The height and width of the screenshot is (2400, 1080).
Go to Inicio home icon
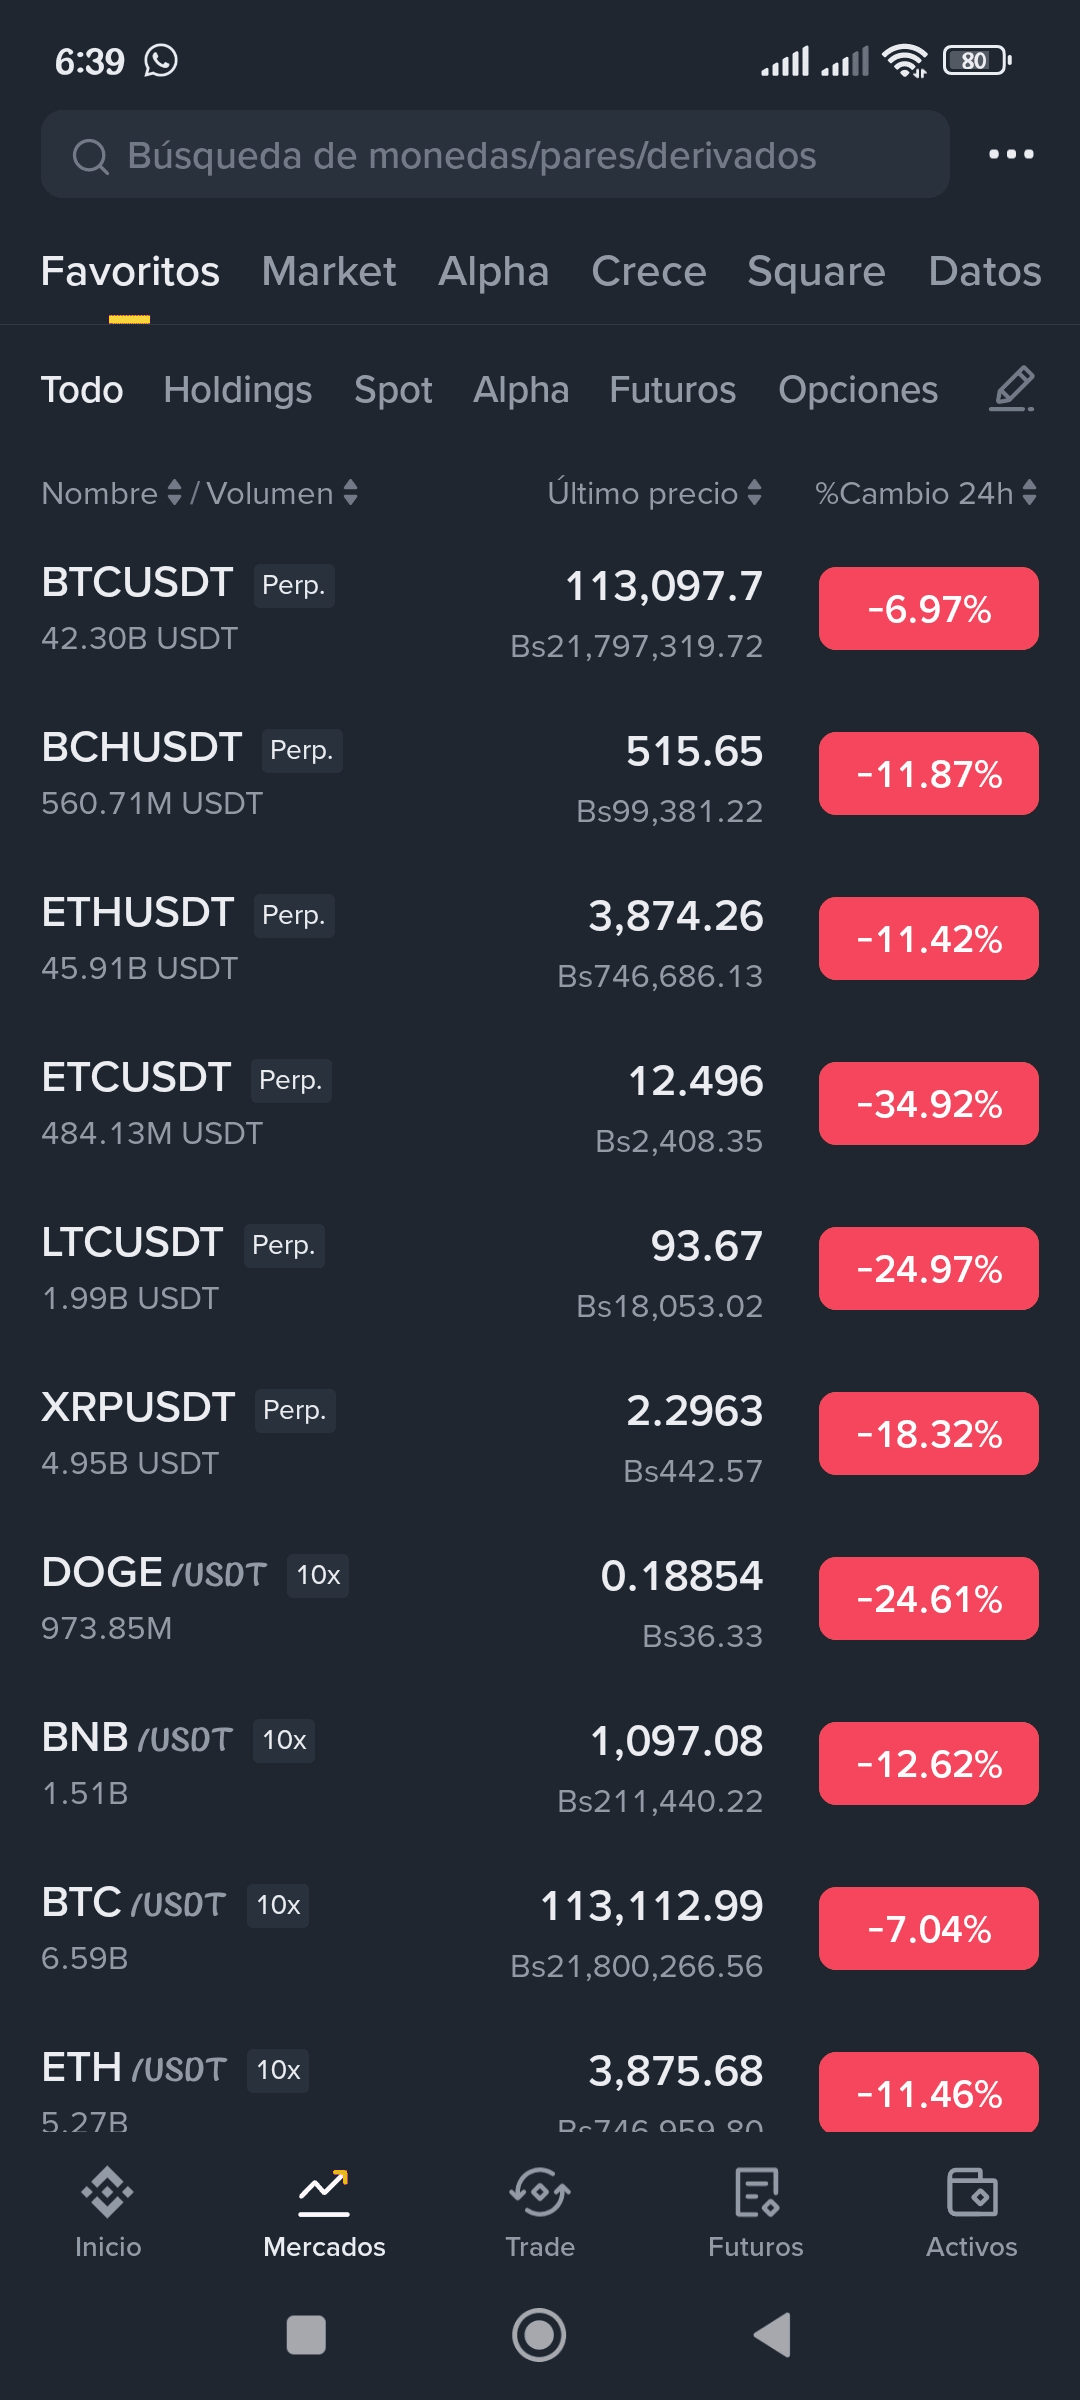[108, 2194]
